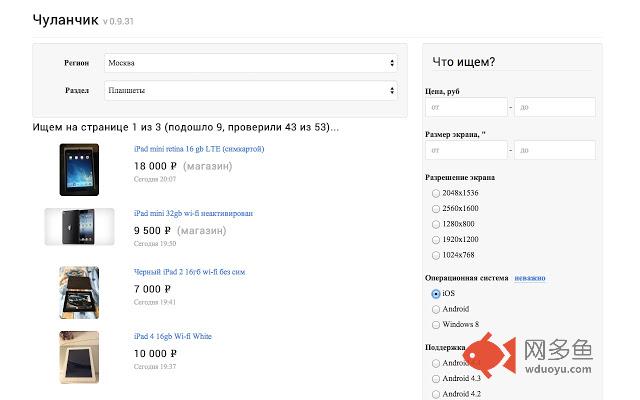The image size is (640, 400).
Task: Click the minimum price 'от' field
Action: pyautogui.click(x=466, y=107)
